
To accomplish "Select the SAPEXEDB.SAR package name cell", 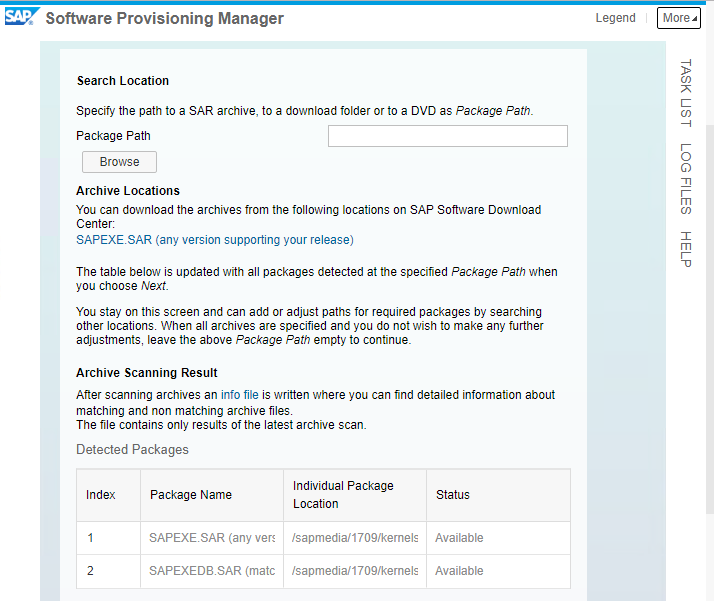I will point(212,571).
